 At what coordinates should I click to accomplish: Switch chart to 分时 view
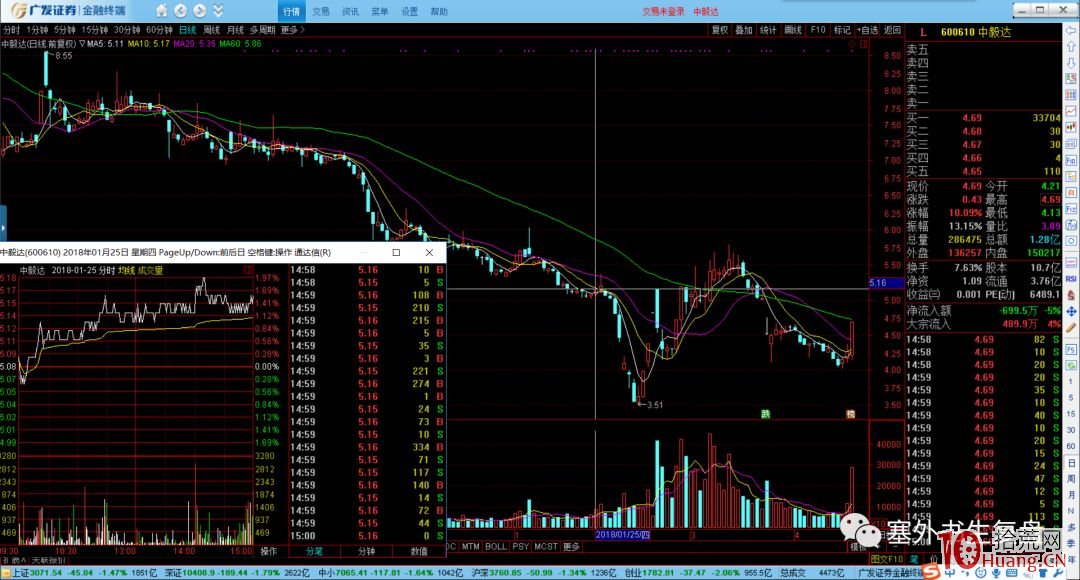[x=11, y=30]
